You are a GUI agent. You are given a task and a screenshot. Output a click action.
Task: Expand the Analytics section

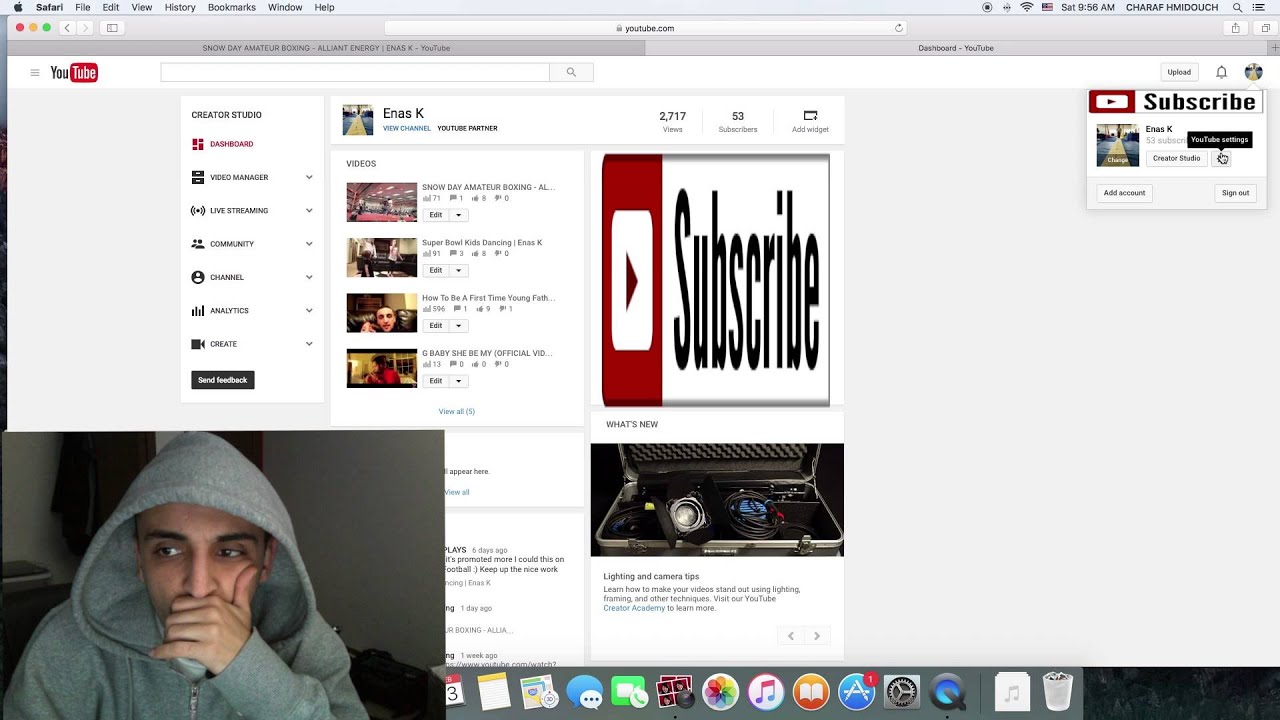pyautogui.click(x=309, y=311)
